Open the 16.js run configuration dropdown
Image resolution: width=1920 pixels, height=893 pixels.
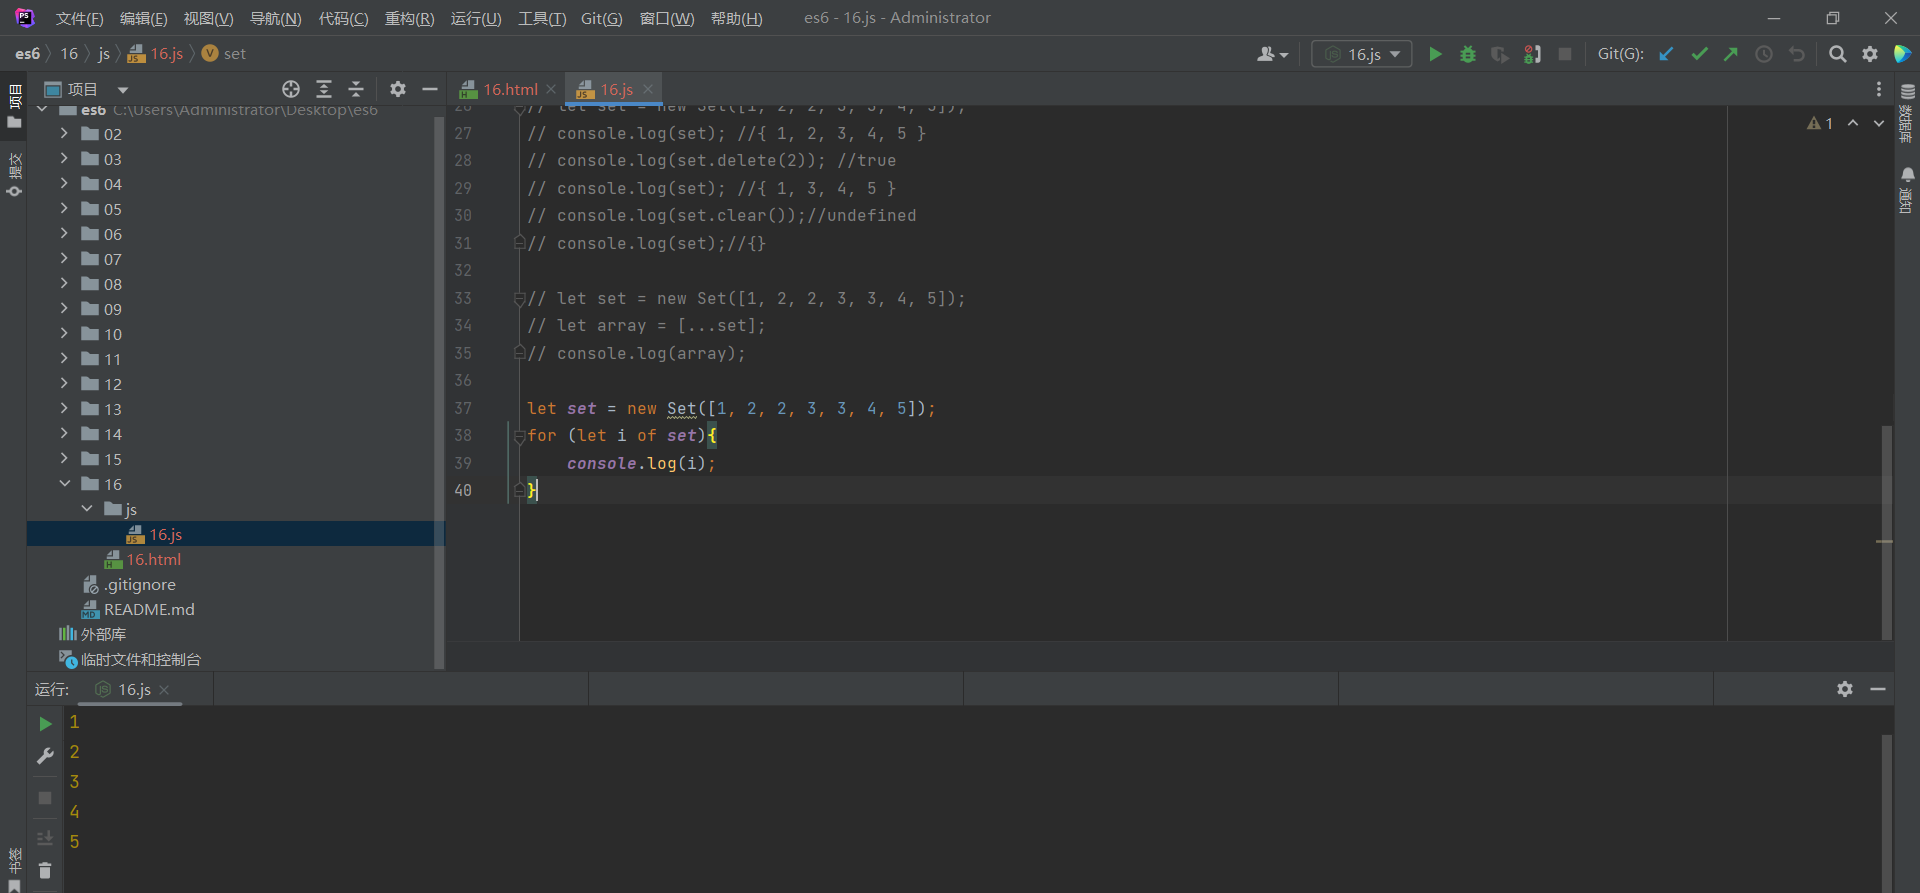coord(1362,54)
